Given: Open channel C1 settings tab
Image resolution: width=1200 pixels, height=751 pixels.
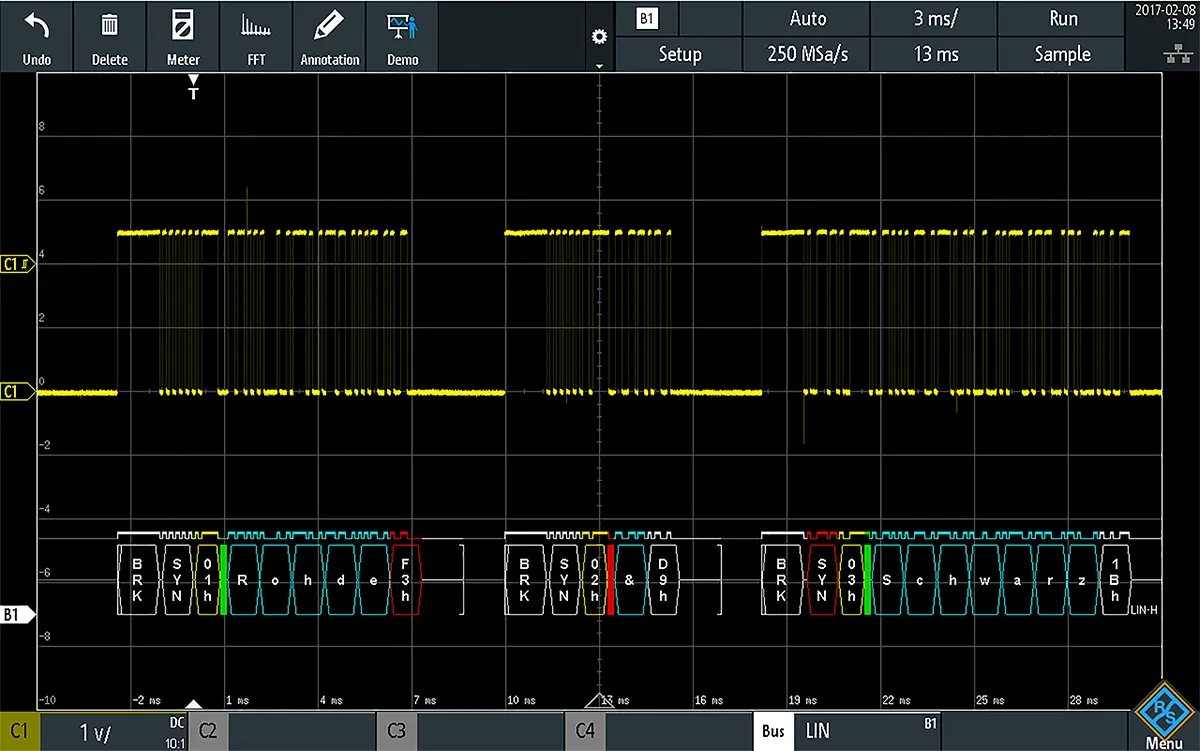Looking at the screenshot, I should click(20, 732).
